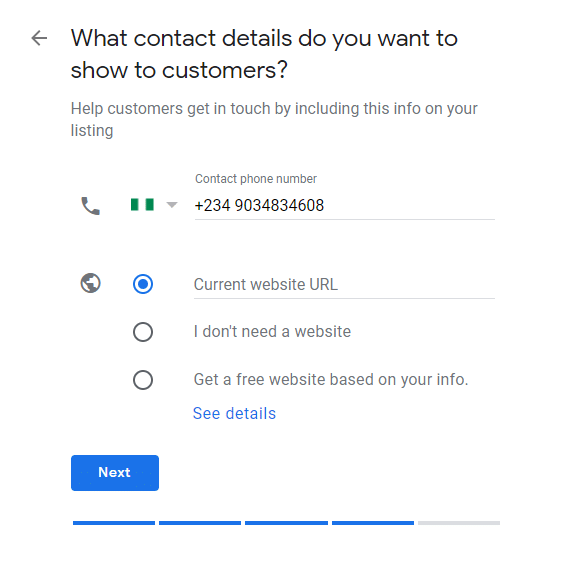
Task: Click the Nigeria flag icon
Action: coord(142,205)
